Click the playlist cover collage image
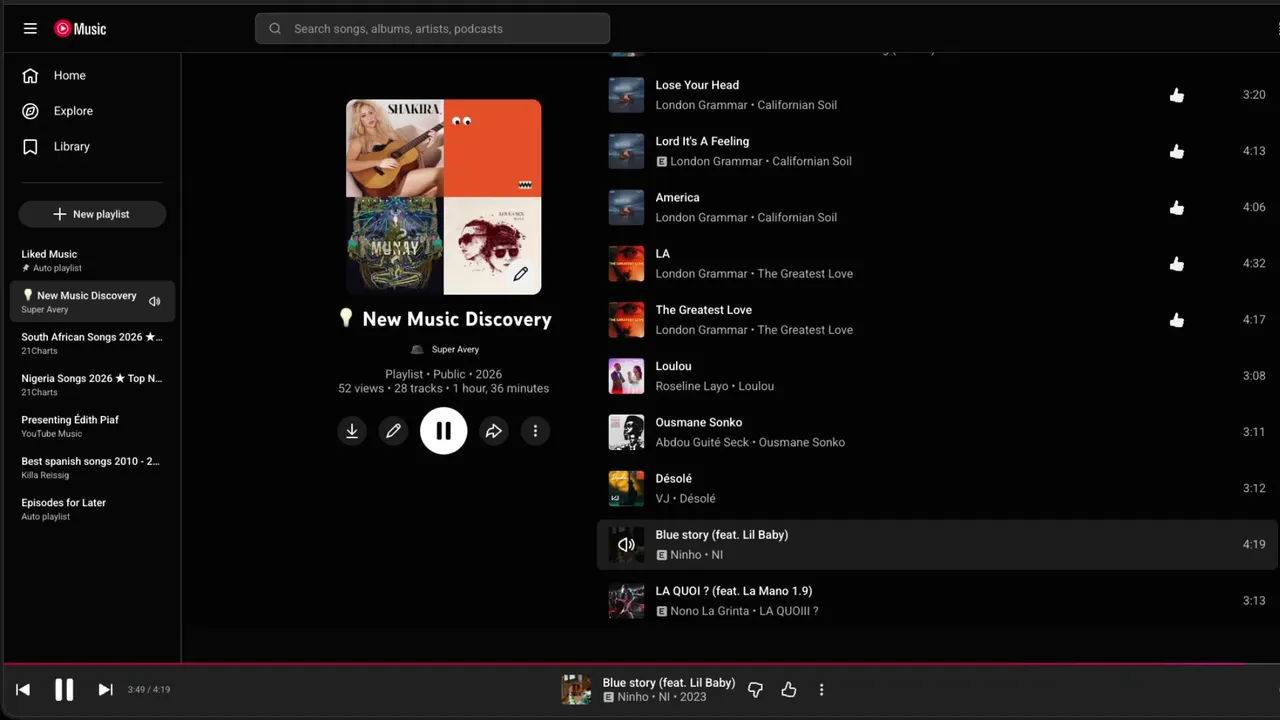 [443, 196]
